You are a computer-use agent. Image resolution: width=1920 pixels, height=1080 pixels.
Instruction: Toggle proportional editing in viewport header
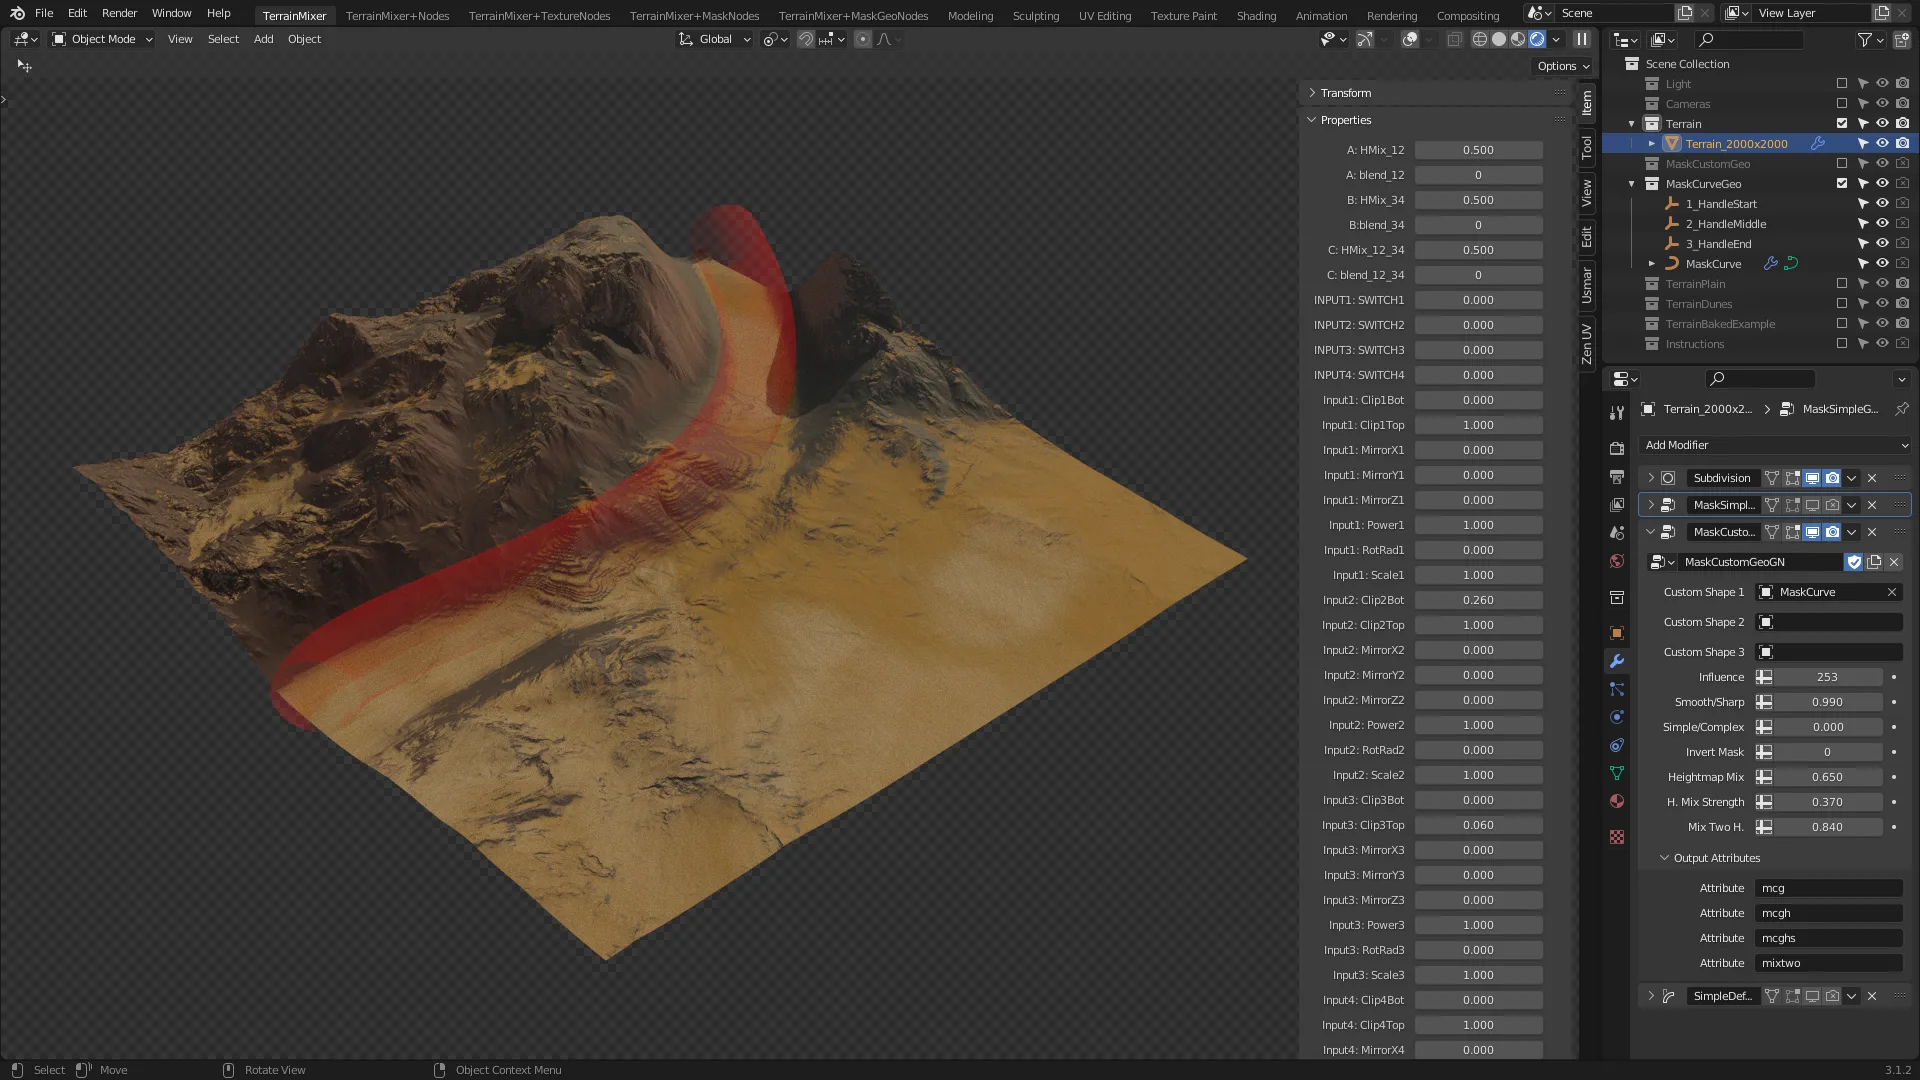point(862,39)
